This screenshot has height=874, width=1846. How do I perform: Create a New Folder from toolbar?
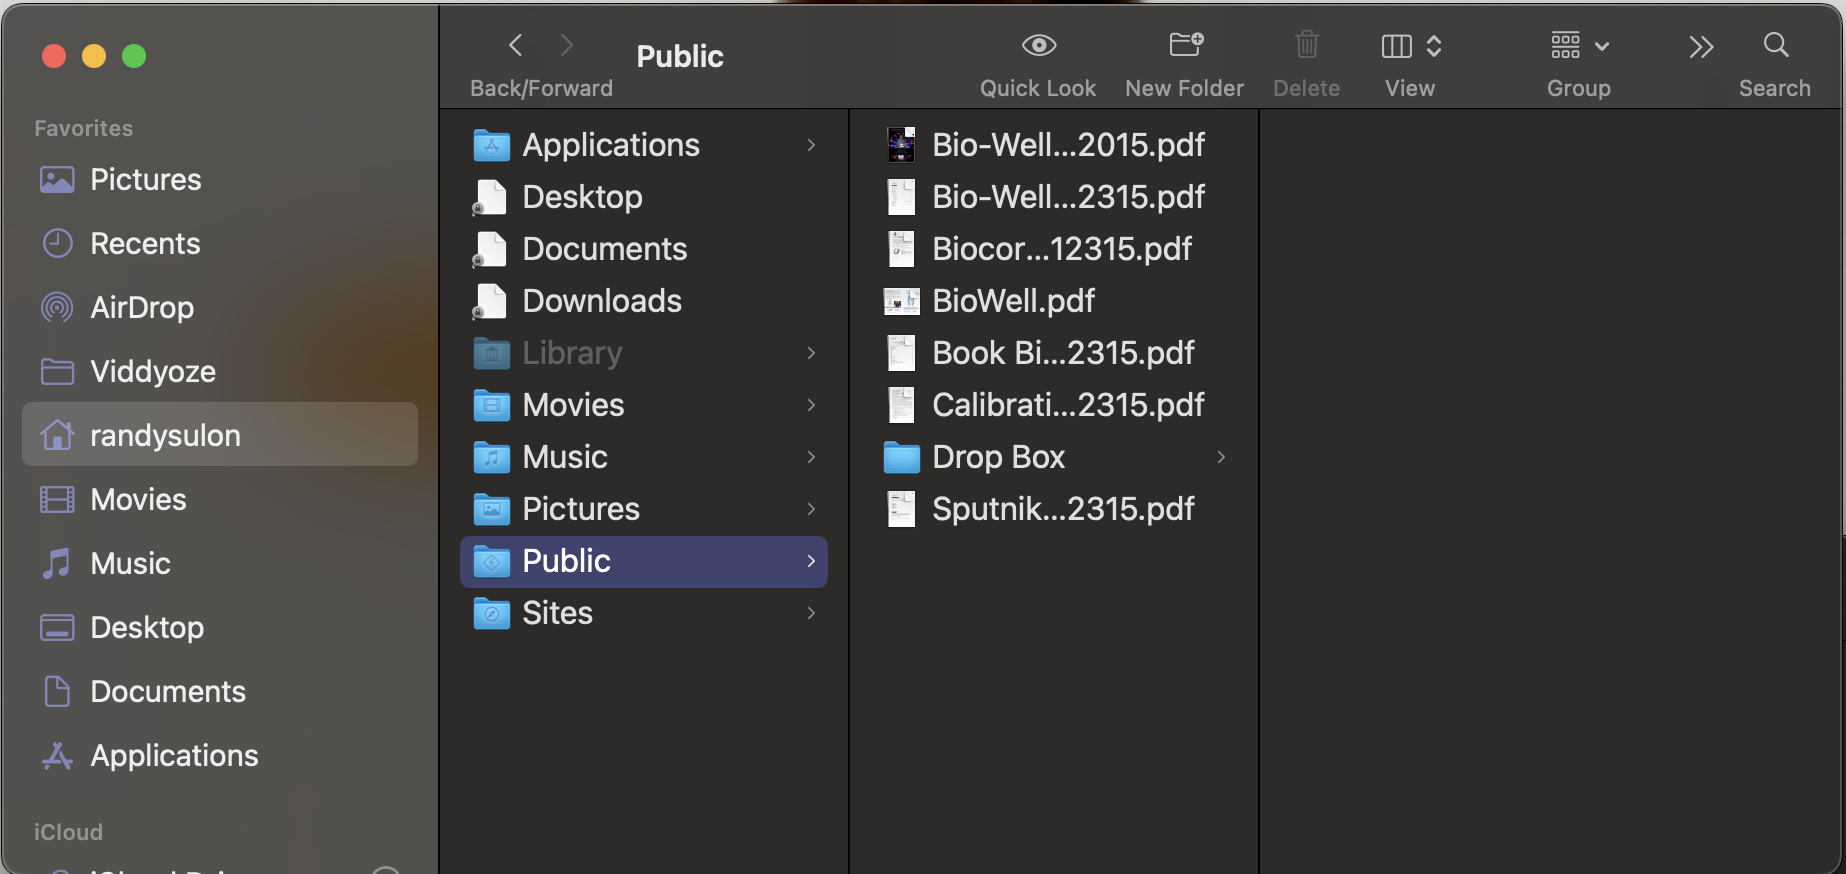point(1185,46)
